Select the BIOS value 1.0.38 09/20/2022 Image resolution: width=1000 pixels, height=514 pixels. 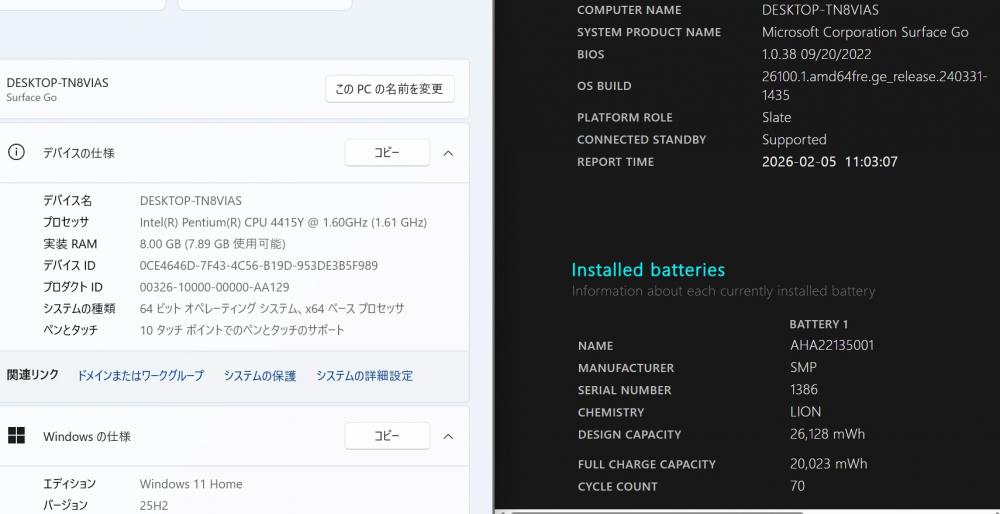click(x=816, y=54)
